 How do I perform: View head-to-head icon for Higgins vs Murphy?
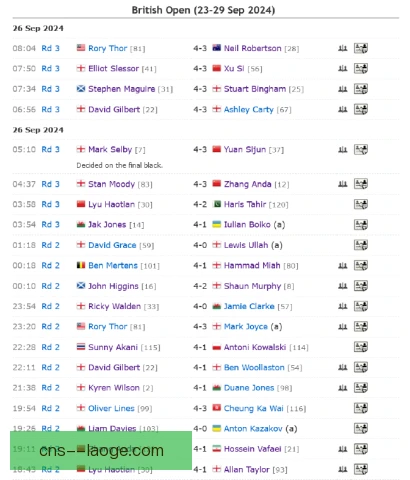tap(343, 286)
